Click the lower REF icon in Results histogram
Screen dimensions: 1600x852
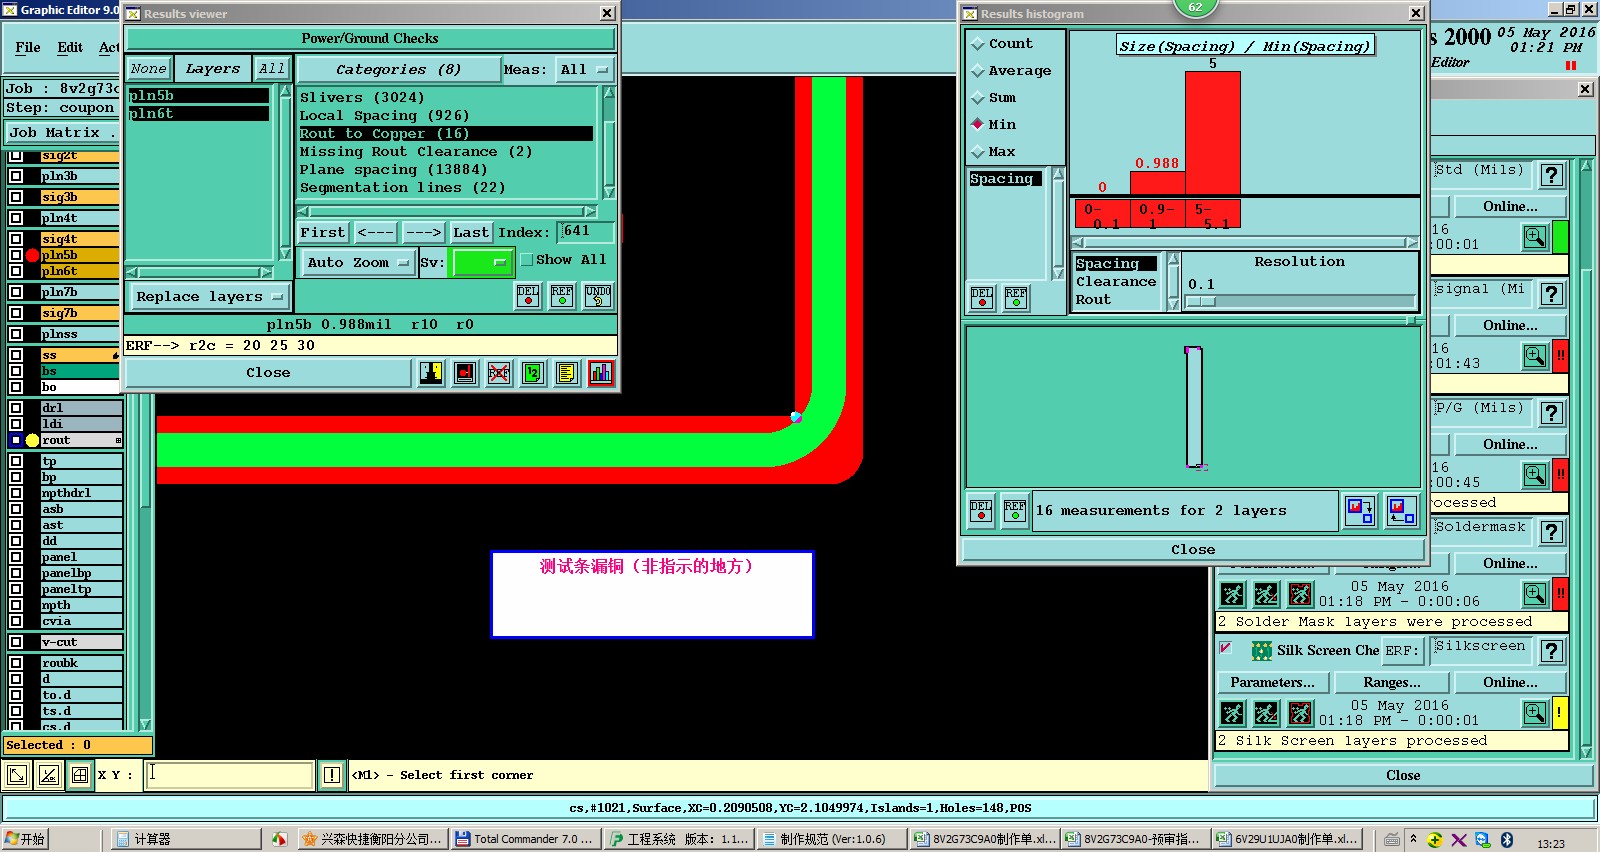[1015, 511]
